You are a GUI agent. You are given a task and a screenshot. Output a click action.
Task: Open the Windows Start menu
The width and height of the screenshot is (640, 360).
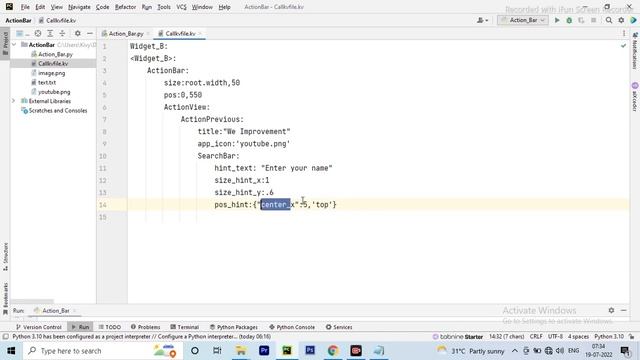pyautogui.click(x=11, y=351)
